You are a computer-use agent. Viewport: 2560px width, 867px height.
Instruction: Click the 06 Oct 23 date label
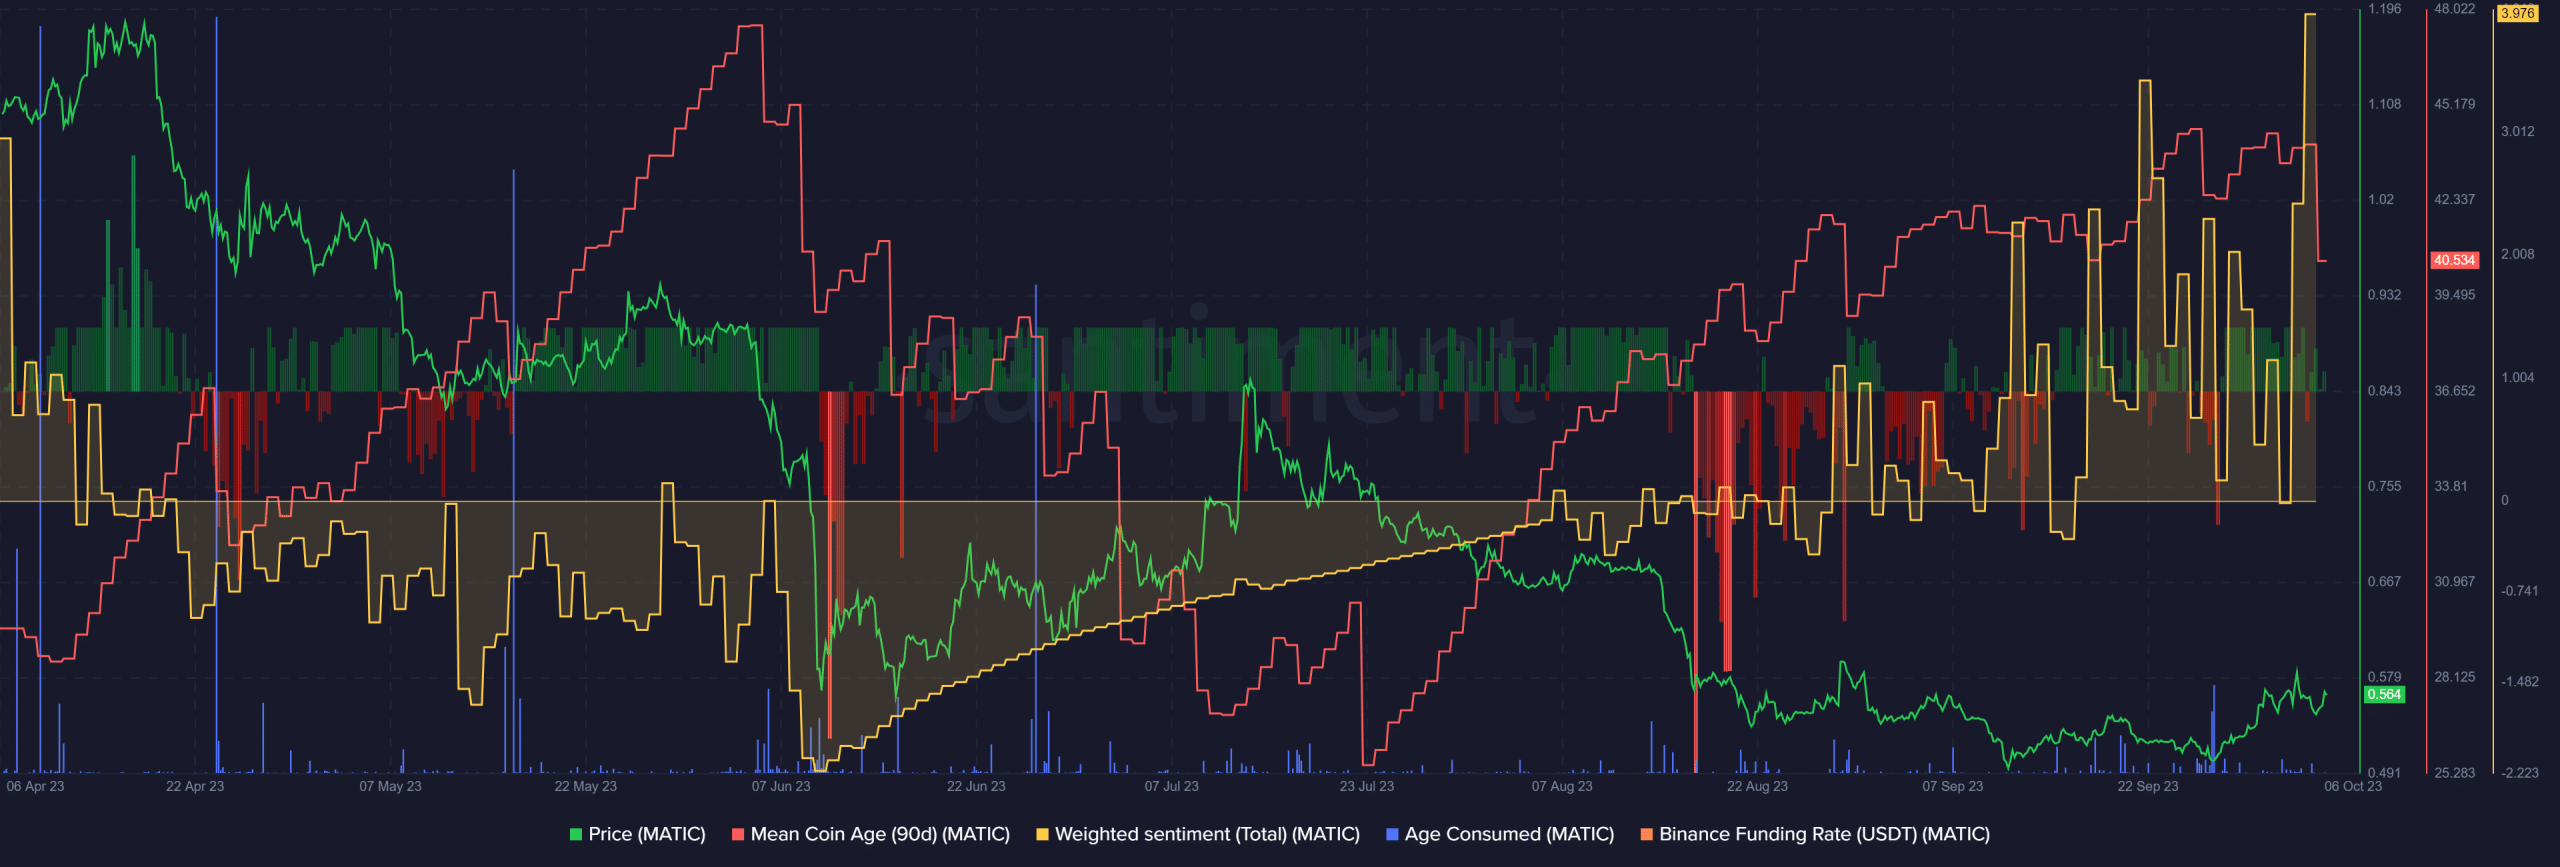[2353, 786]
